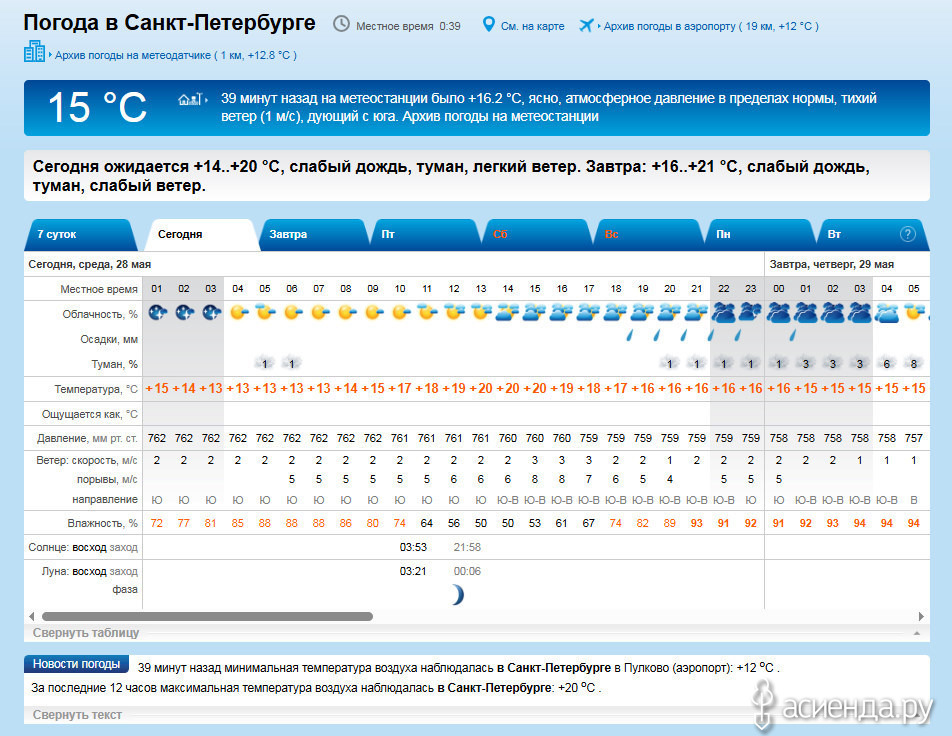Open the question mark help icon
This screenshot has width=952, height=736.
907,234
